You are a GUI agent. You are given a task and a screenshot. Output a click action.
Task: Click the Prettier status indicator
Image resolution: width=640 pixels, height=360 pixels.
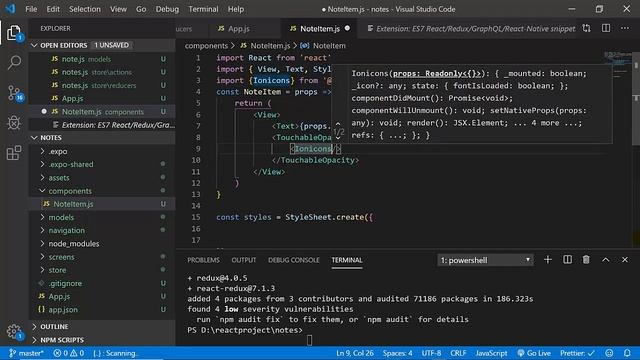tap(577, 353)
